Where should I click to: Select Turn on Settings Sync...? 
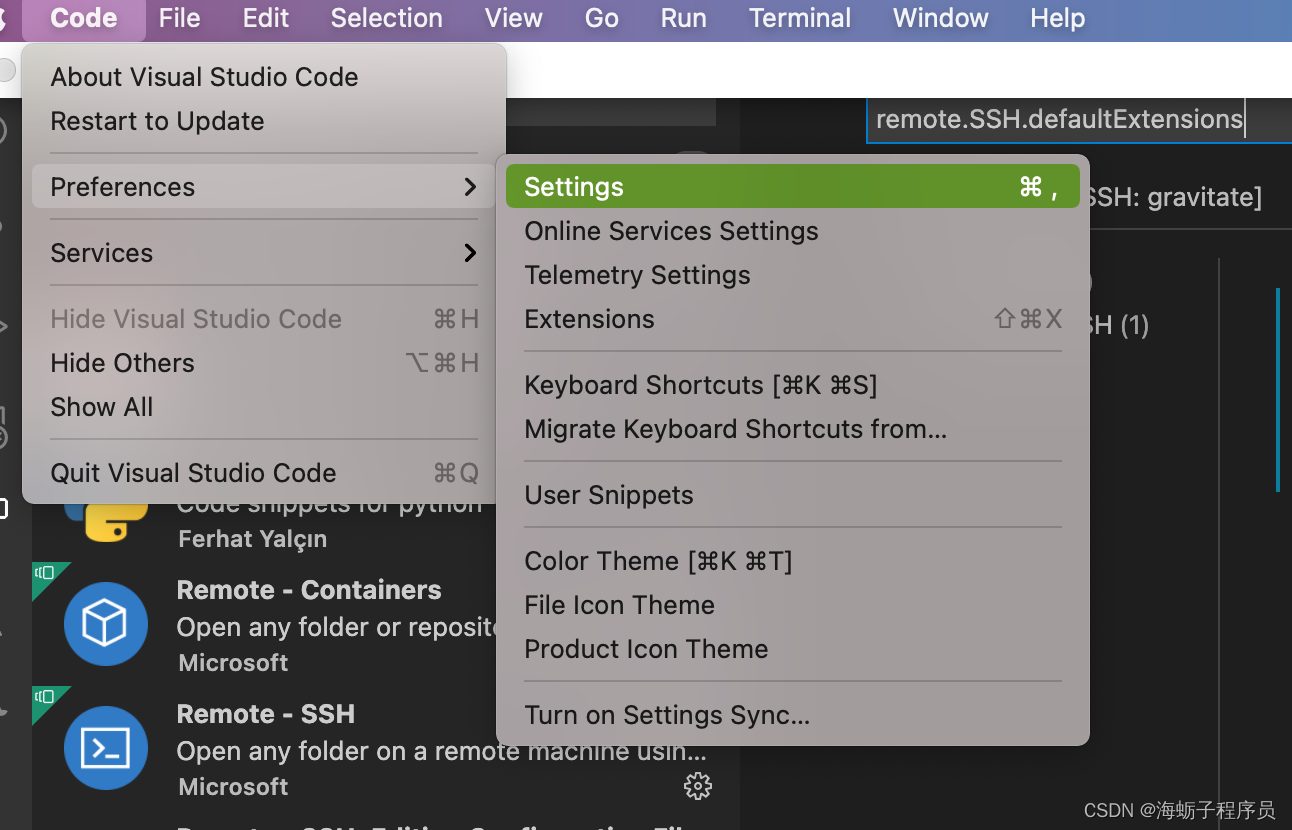point(793,715)
